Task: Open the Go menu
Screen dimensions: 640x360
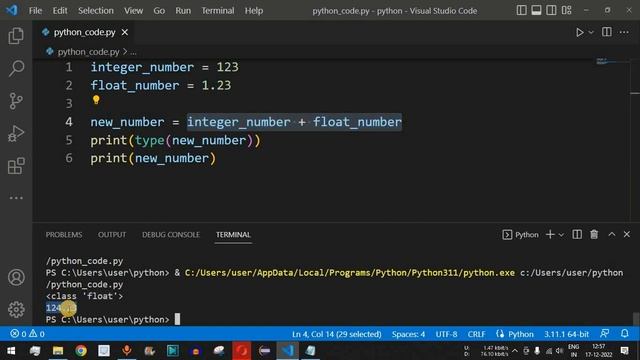Action: coord(159,11)
